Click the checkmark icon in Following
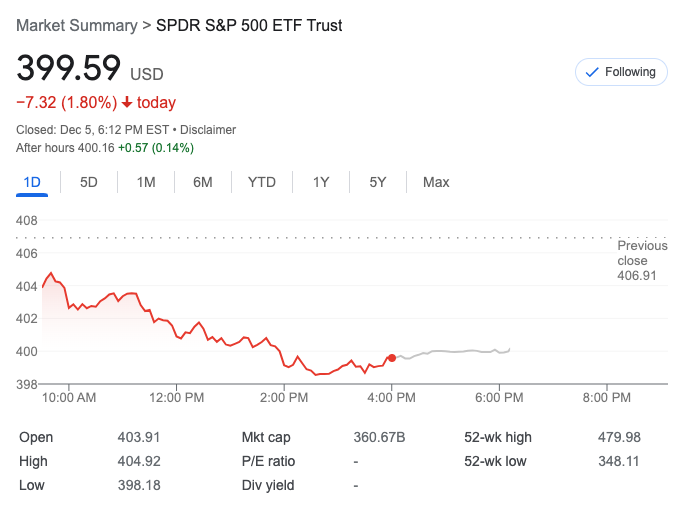Screen dimensions: 687x507 591,72
